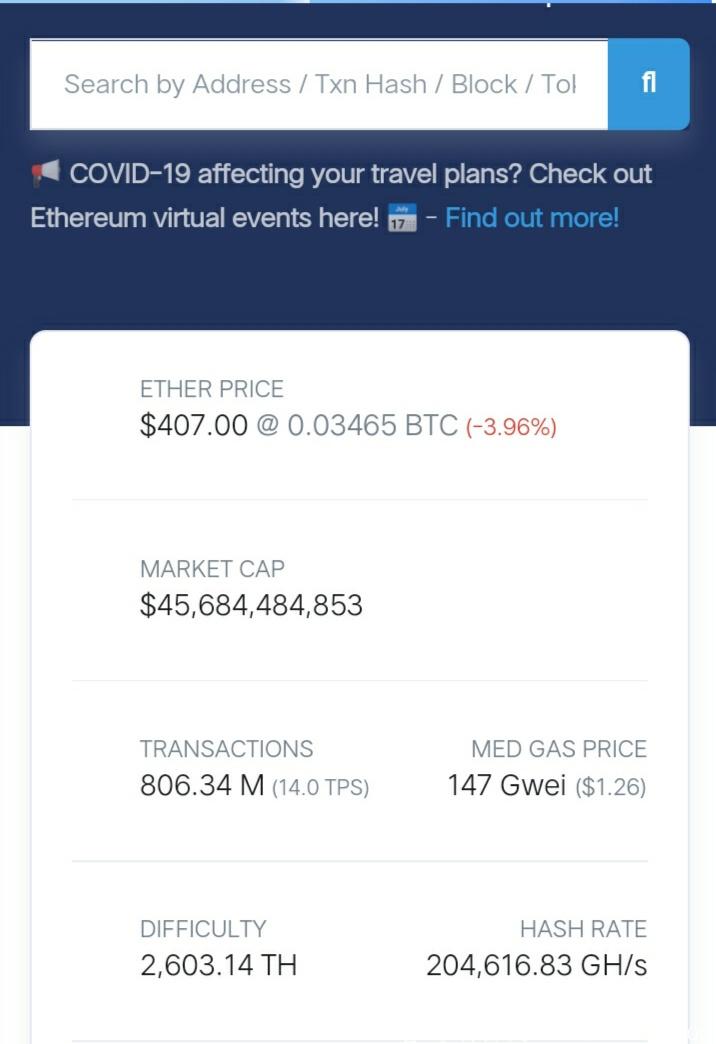716x1044 pixels.
Task: Click the blue search button
Action: click(648, 84)
